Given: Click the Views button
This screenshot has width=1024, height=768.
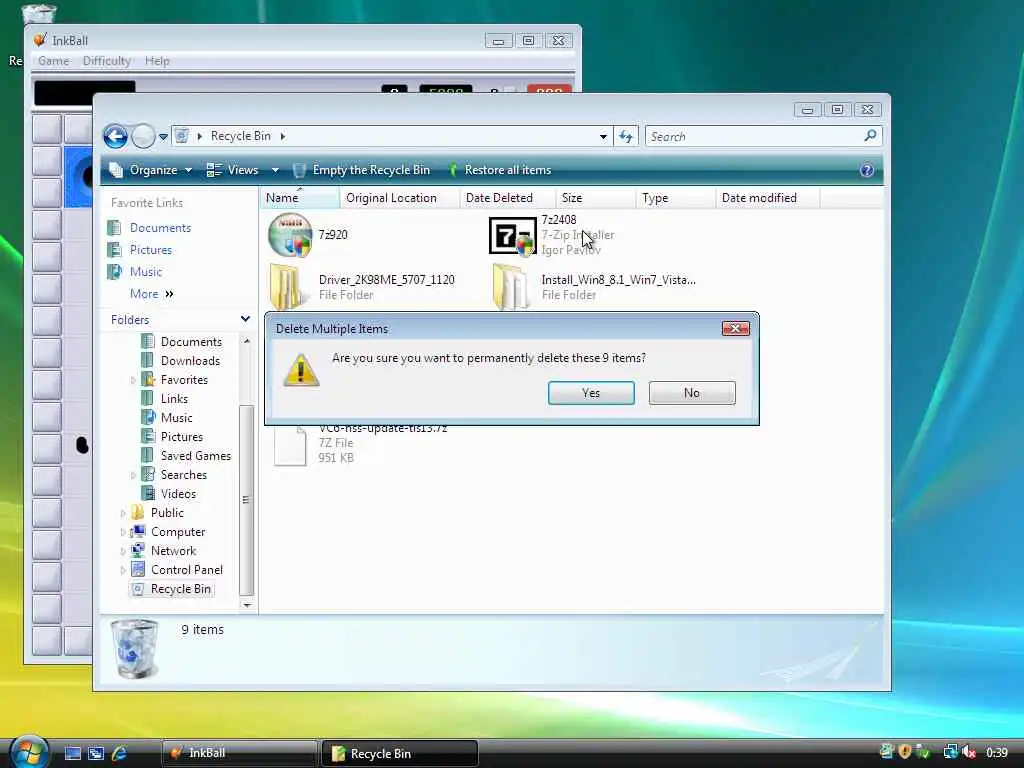Looking at the screenshot, I should 233,170.
